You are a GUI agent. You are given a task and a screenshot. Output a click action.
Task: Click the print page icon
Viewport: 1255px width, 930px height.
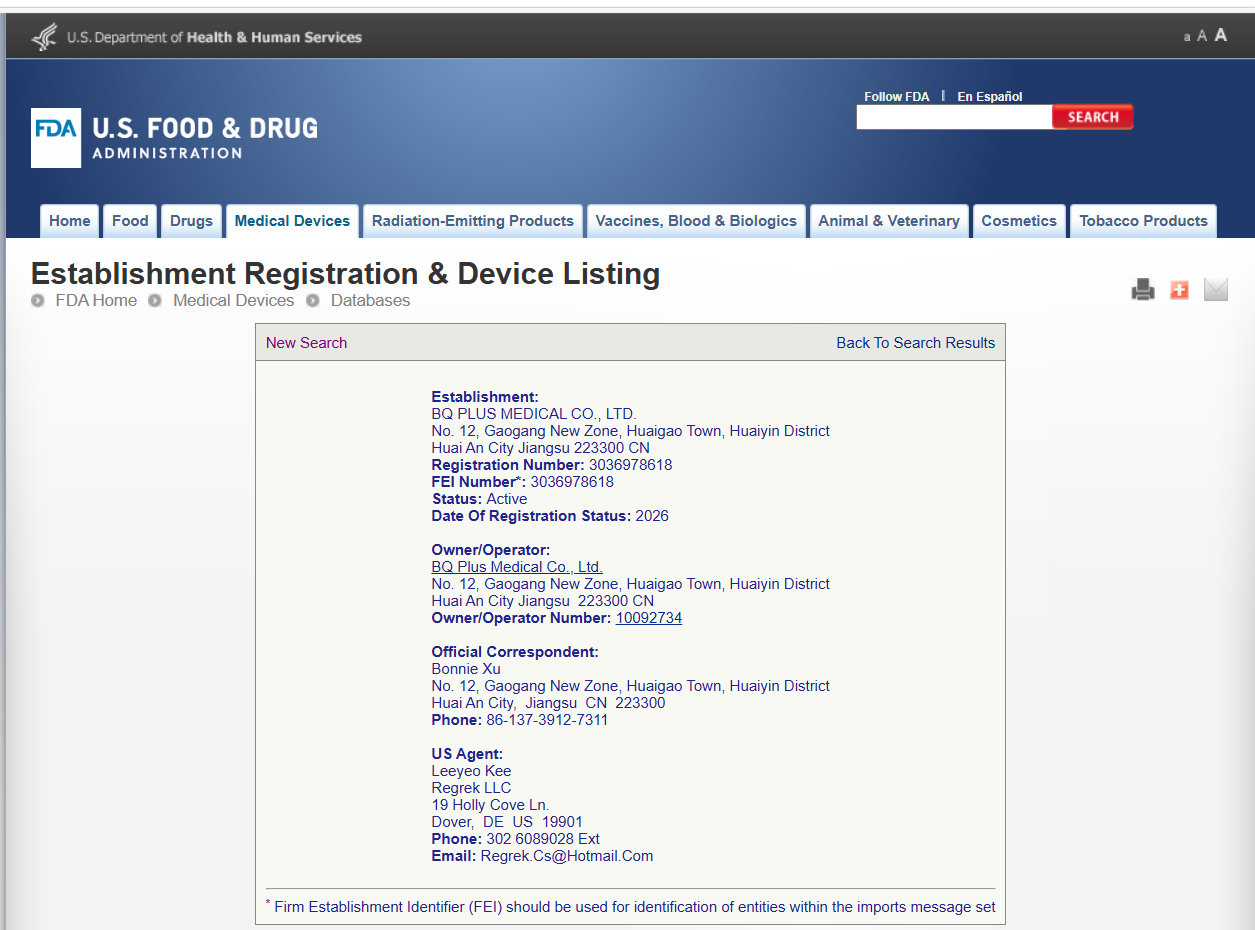coord(1143,290)
